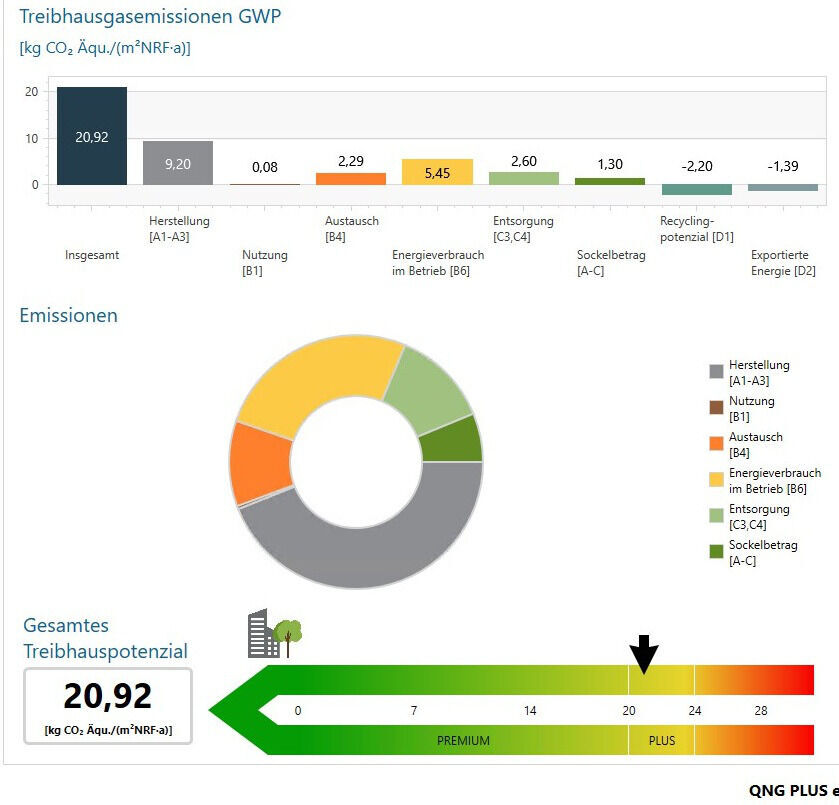Click the black arrow marker on the scale
The width and height of the screenshot is (839, 805).
click(644, 654)
